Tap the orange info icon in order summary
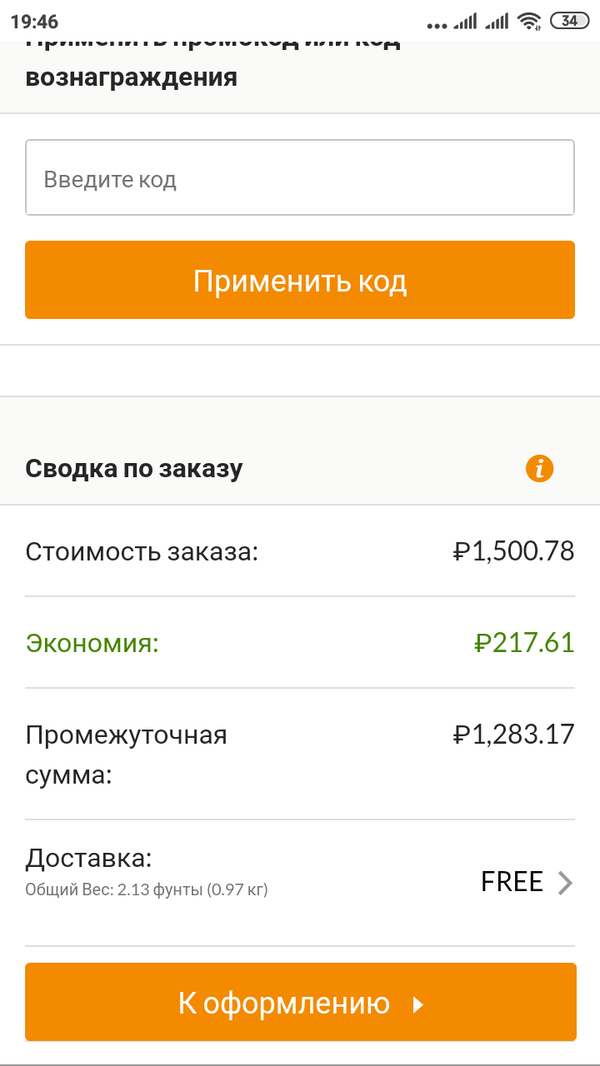The width and height of the screenshot is (600, 1066). (x=539, y=468)
